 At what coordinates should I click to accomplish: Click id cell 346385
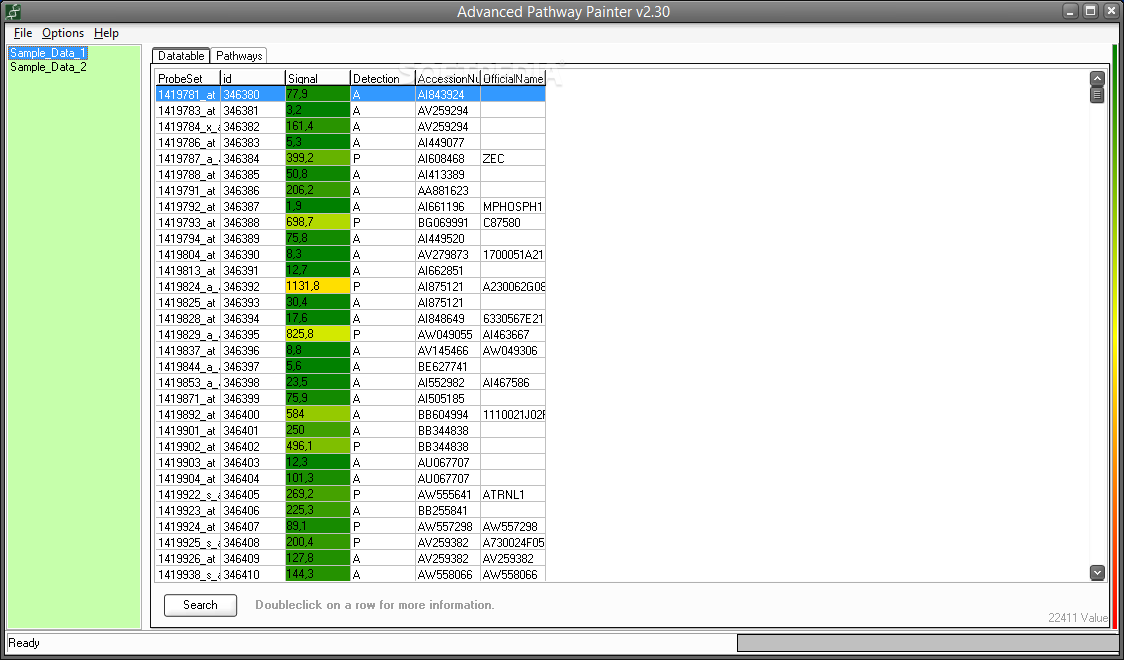pos(252,175)
